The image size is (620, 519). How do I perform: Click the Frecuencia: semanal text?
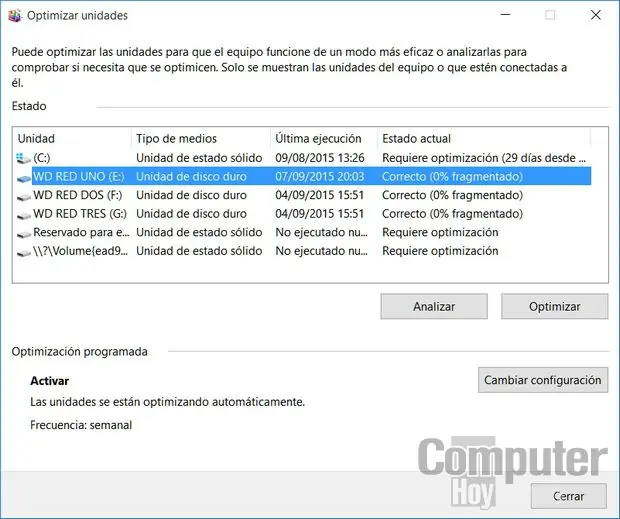(x=81, y=425)
